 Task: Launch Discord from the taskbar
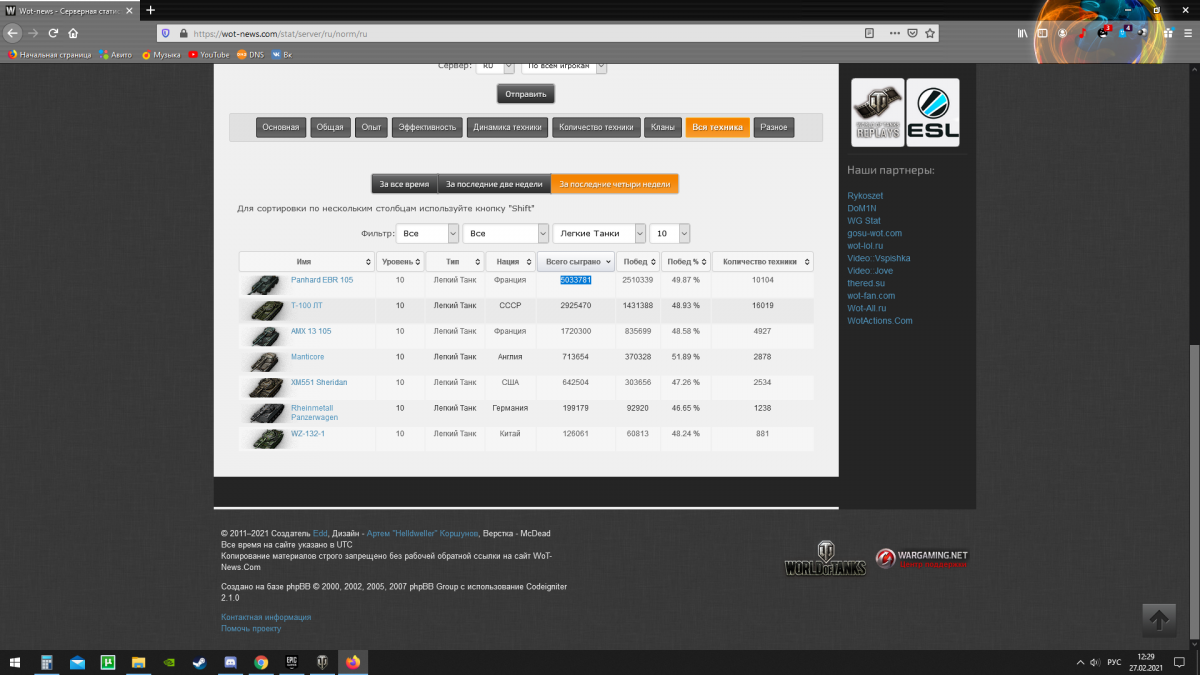[x=231, y=662]
